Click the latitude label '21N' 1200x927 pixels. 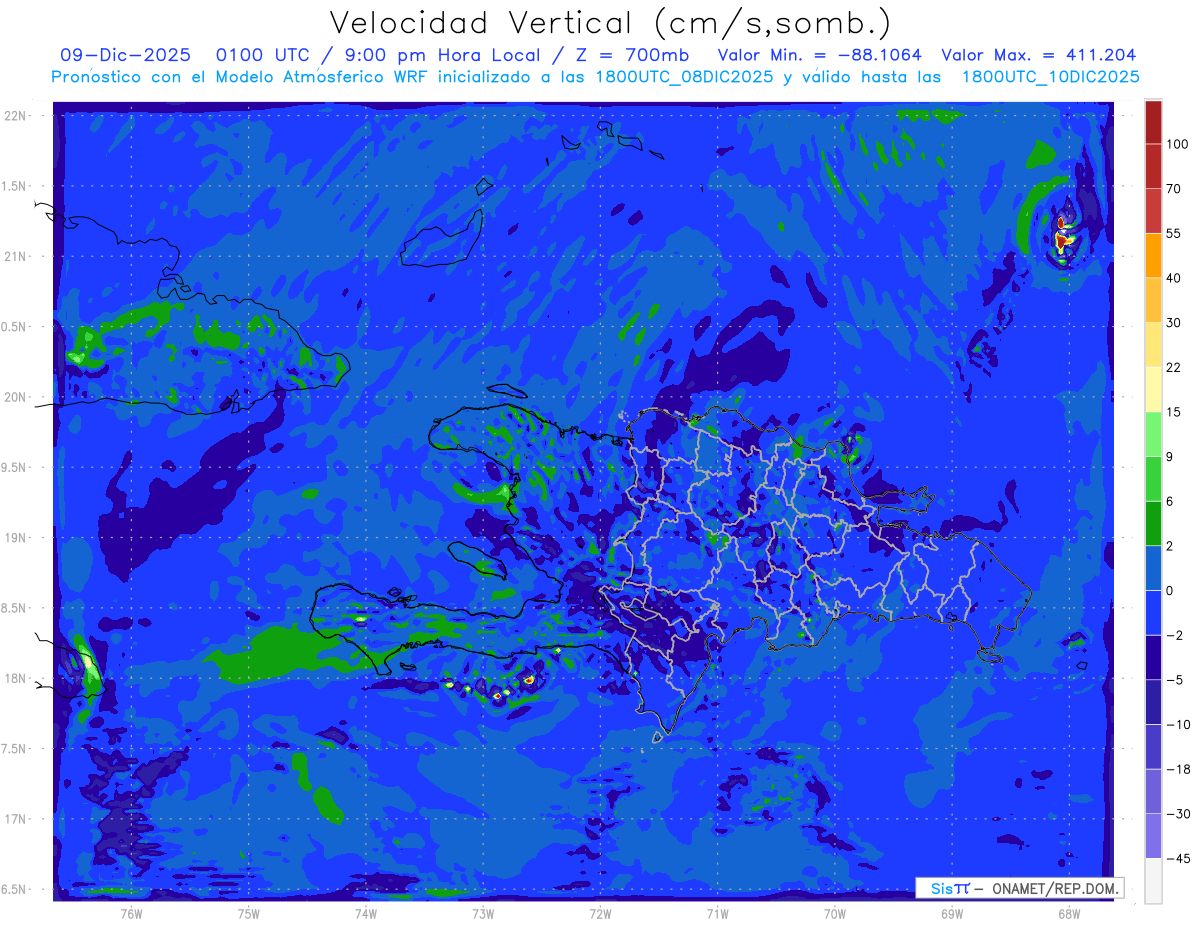click(16, 256)
